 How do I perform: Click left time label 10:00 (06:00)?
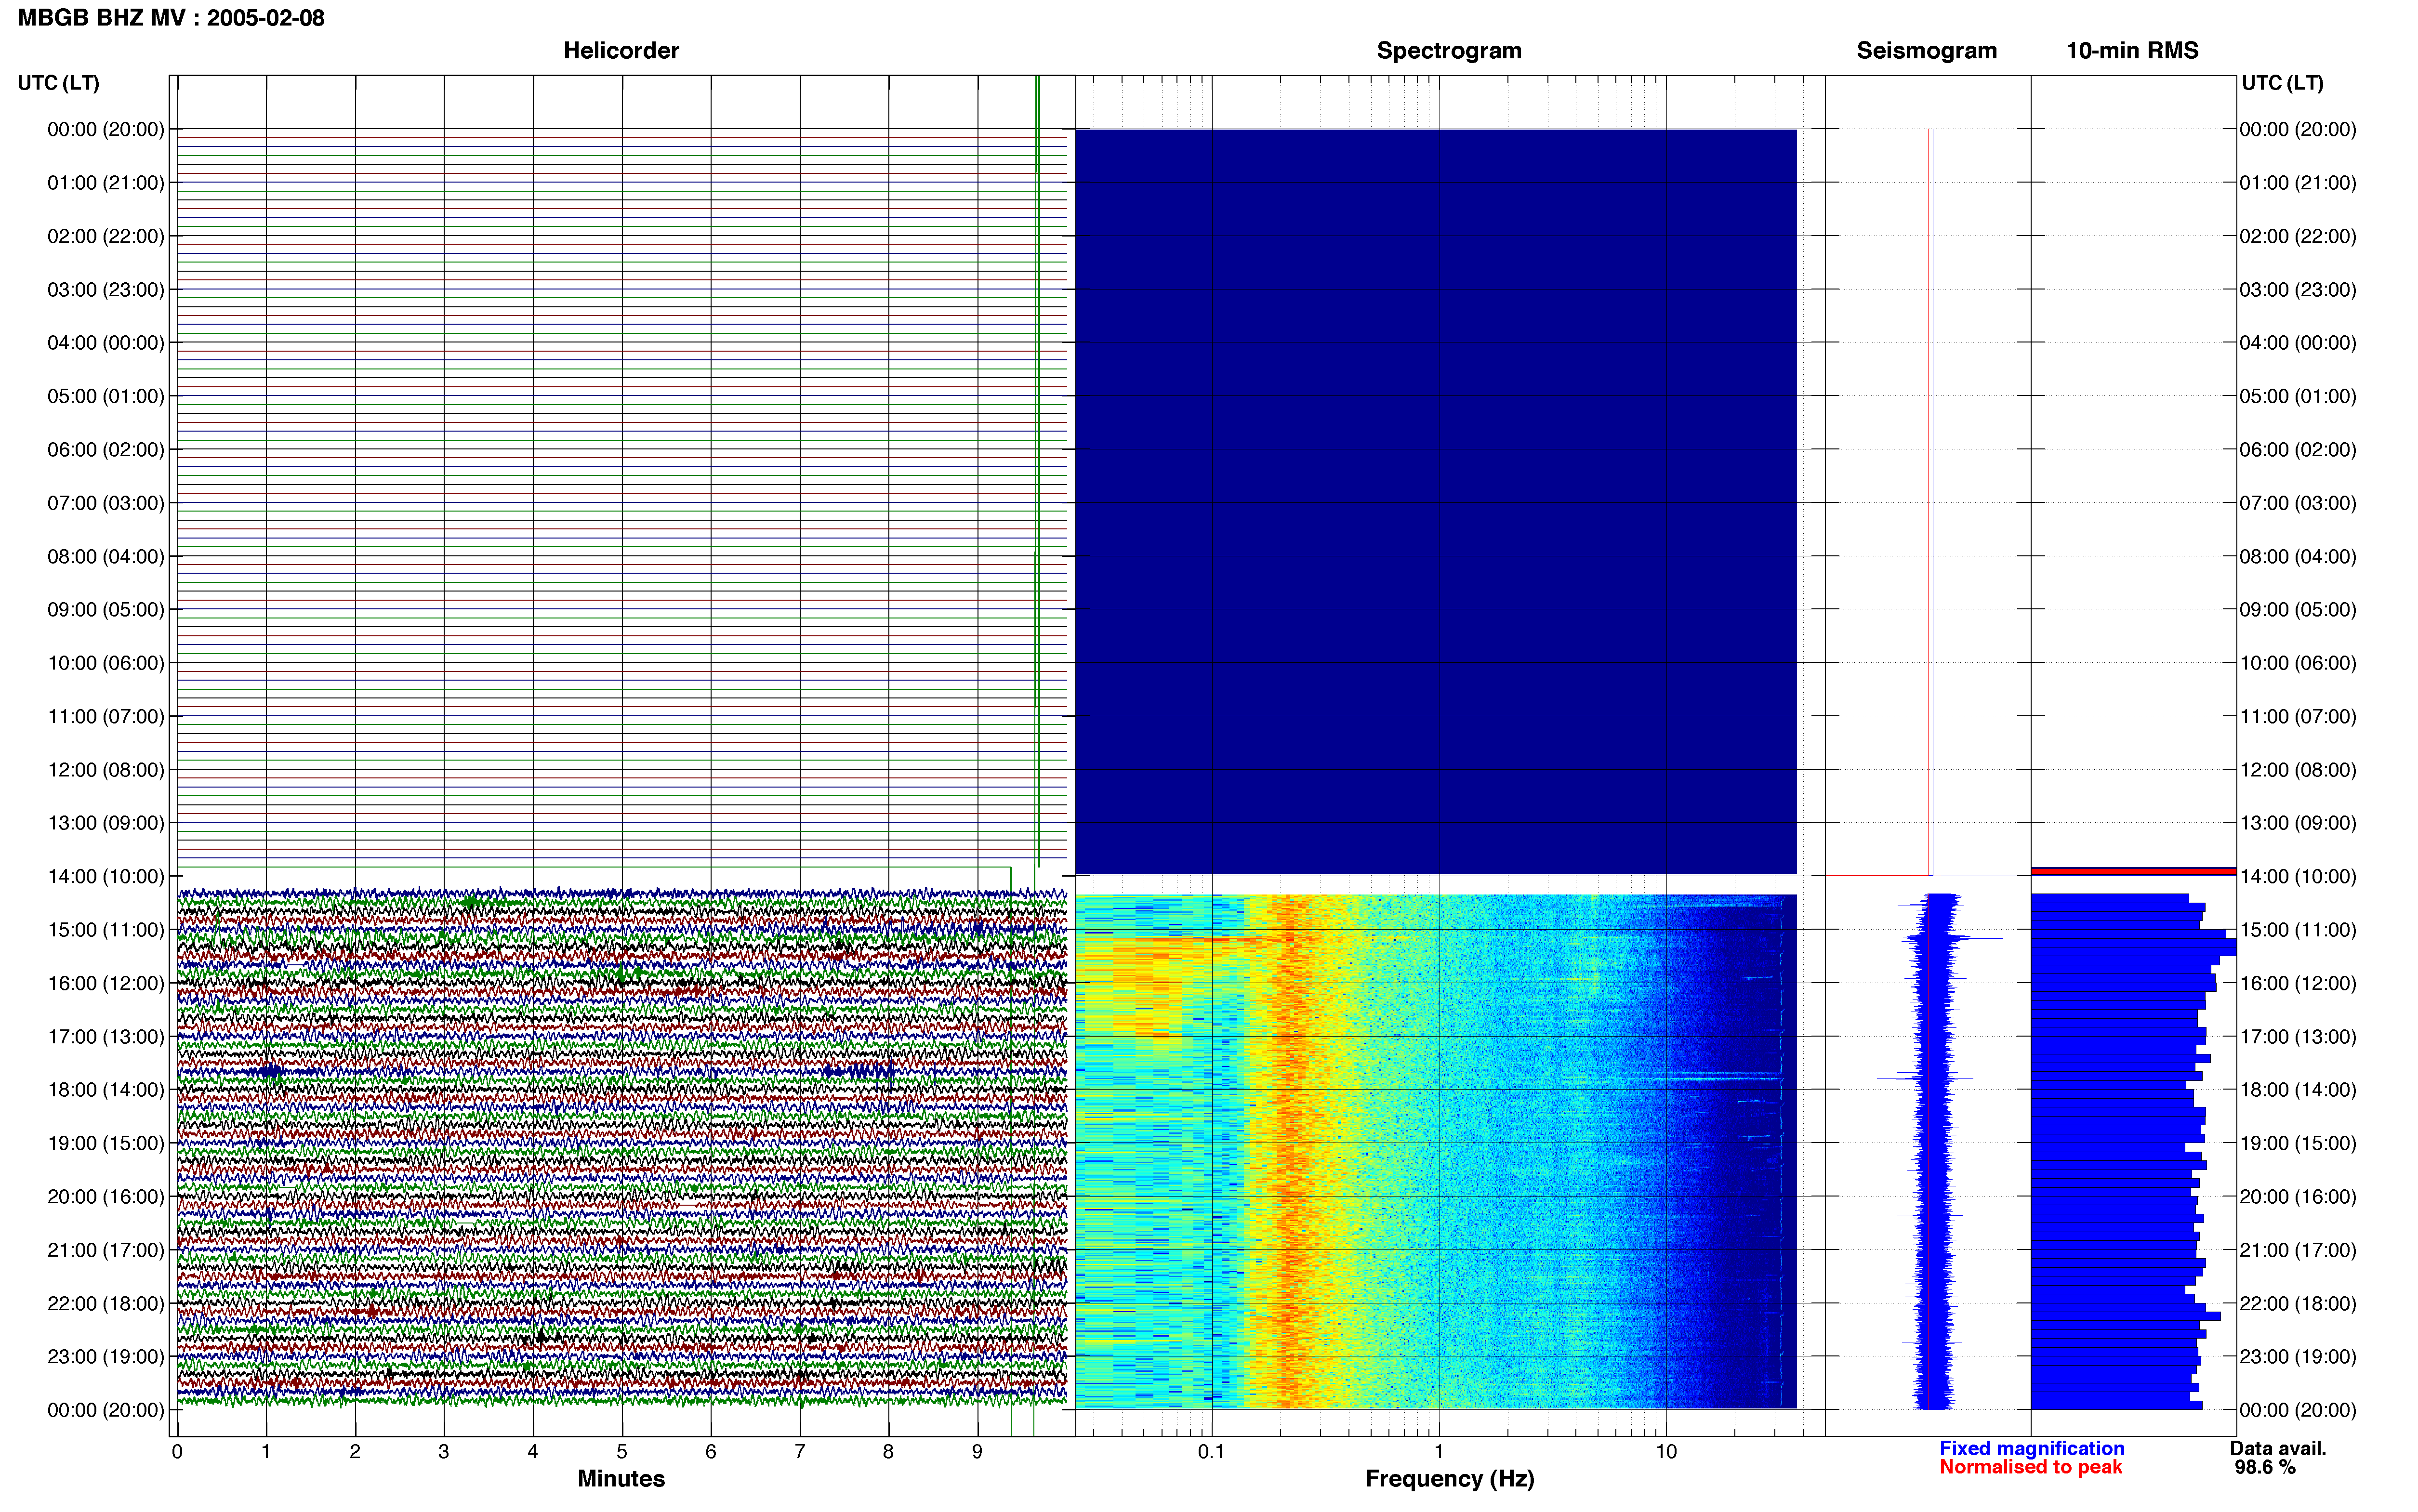click(106, 663)
